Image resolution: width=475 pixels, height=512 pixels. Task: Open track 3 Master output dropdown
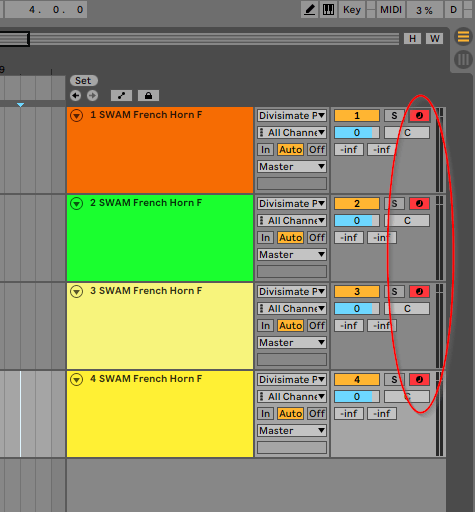[292, 343]
